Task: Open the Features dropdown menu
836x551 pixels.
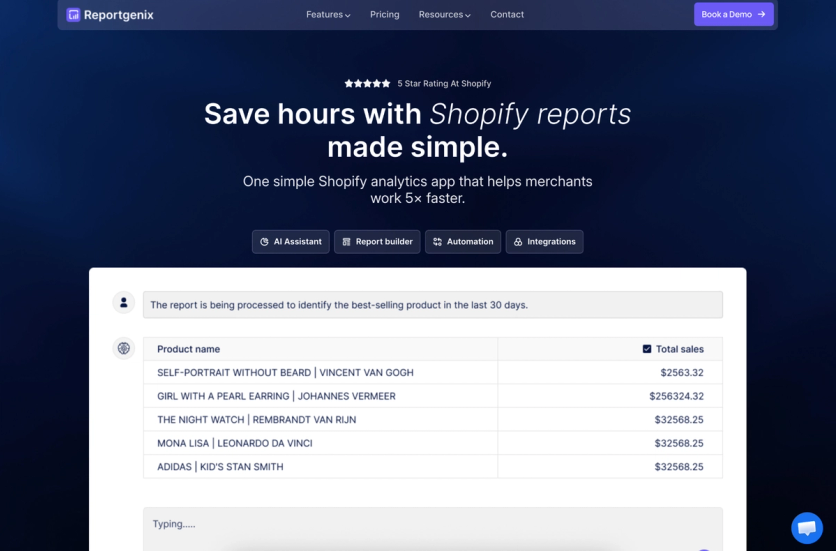Action: click(328, 14)
